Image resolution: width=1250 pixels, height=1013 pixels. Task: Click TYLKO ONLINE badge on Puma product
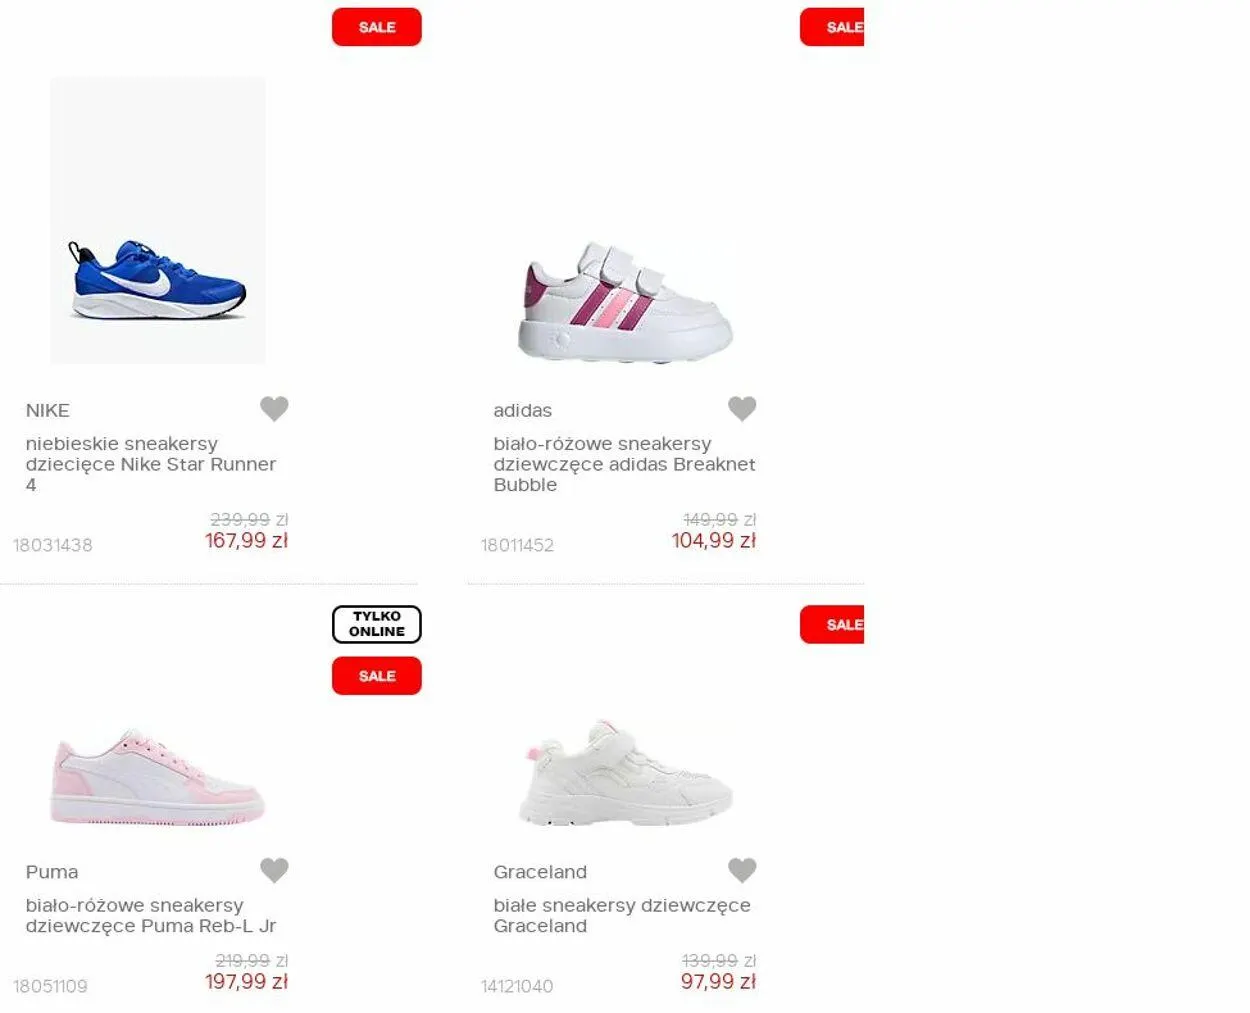click(x=377, y=624)
